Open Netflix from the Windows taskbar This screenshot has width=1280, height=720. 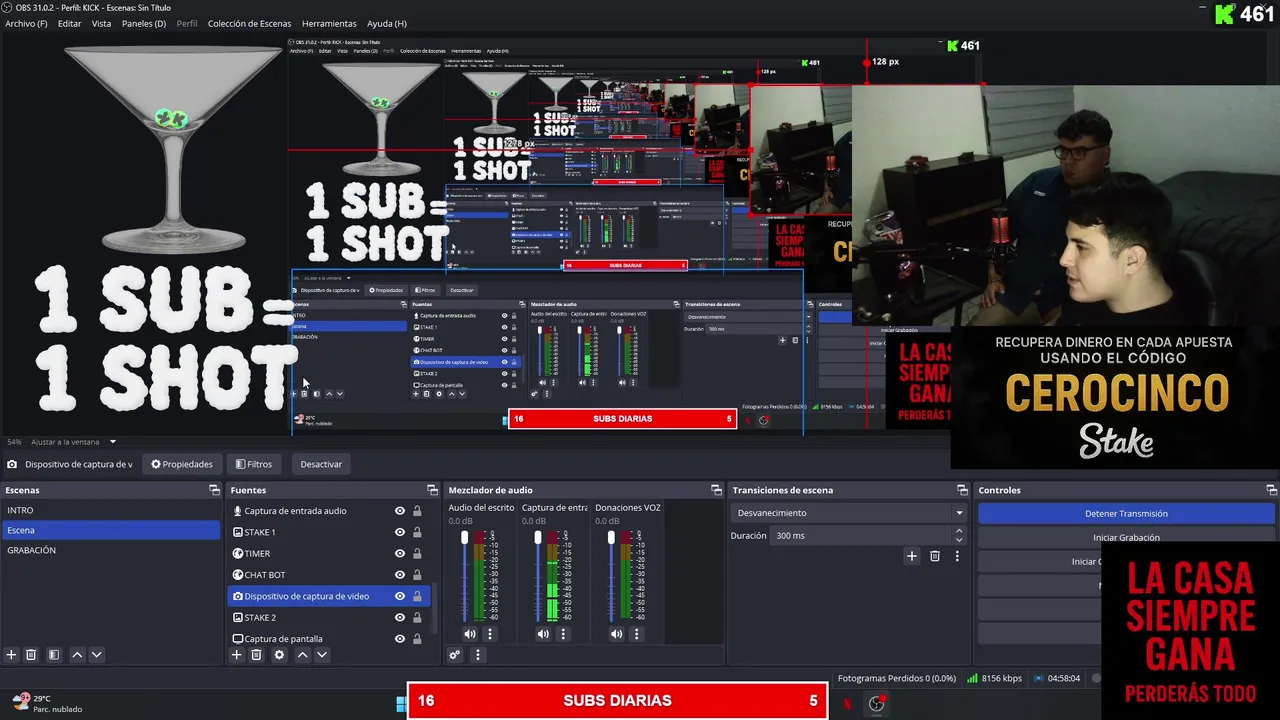847,703
